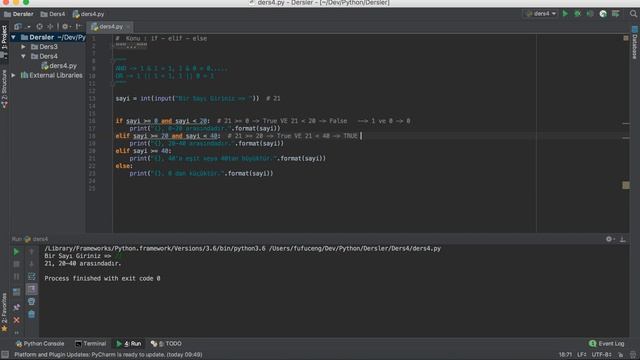Collapse all in Project panel toolbar
This screenshot has height=360, width=640.
point(50,27)
